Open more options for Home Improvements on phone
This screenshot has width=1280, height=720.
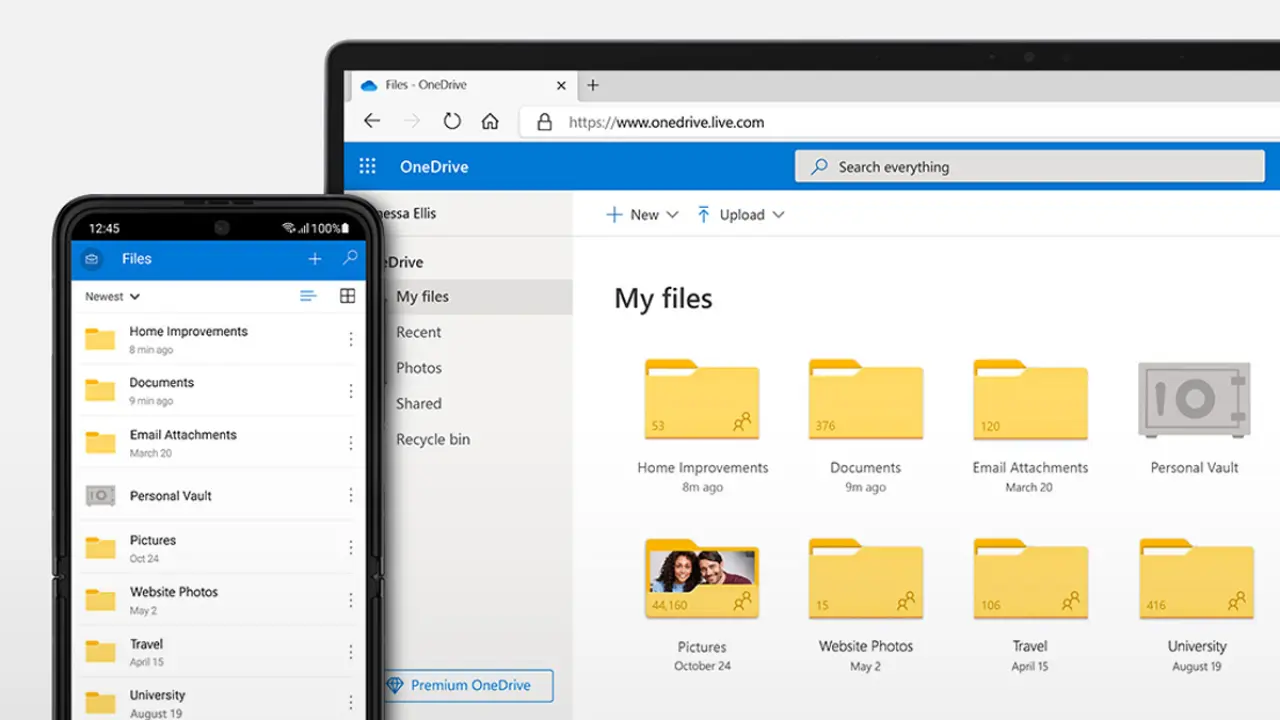(x=351, y=340)
